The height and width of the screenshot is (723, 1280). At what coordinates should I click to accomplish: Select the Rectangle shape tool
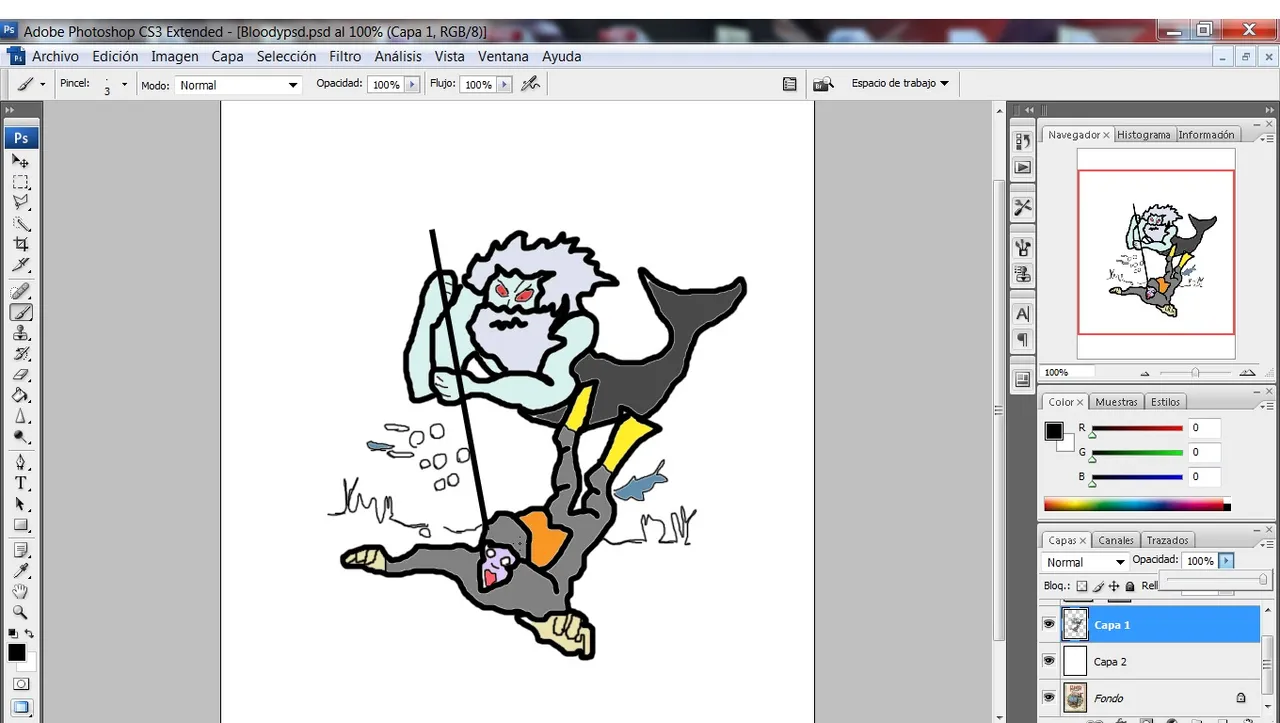click(20, 526)
